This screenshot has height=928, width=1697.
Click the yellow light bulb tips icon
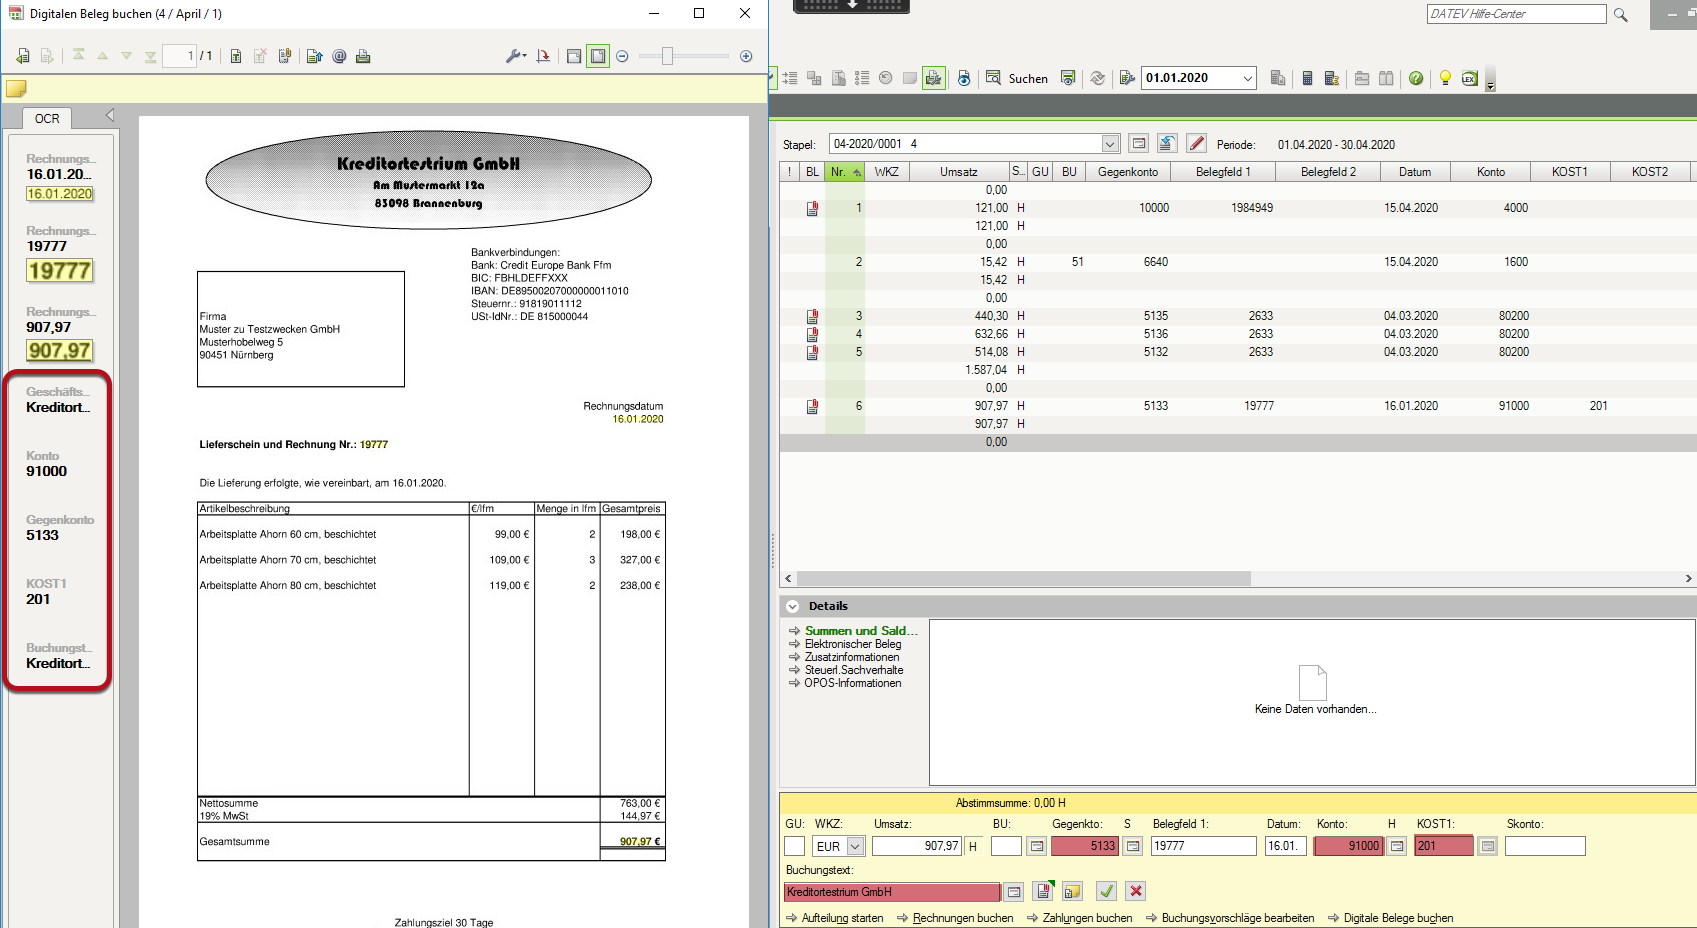pos(1445,78)
